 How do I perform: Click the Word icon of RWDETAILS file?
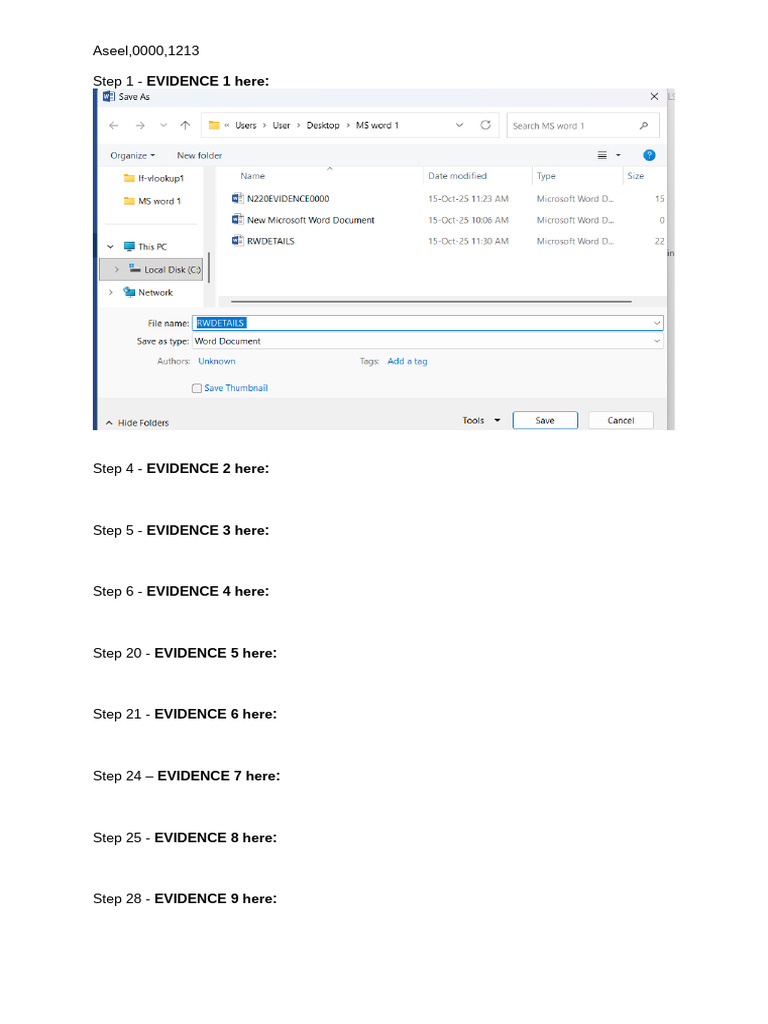coord(238,240)
